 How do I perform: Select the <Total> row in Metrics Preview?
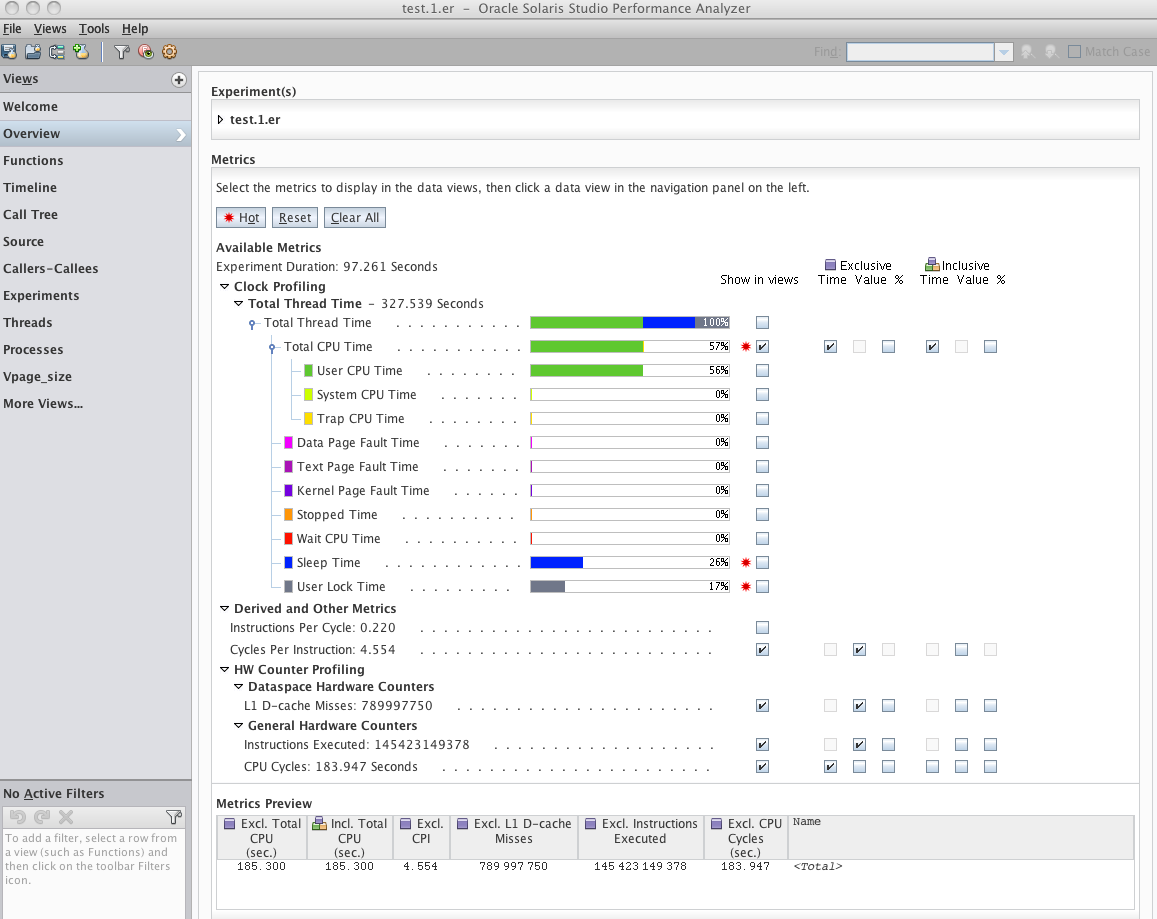pos(674,867)
